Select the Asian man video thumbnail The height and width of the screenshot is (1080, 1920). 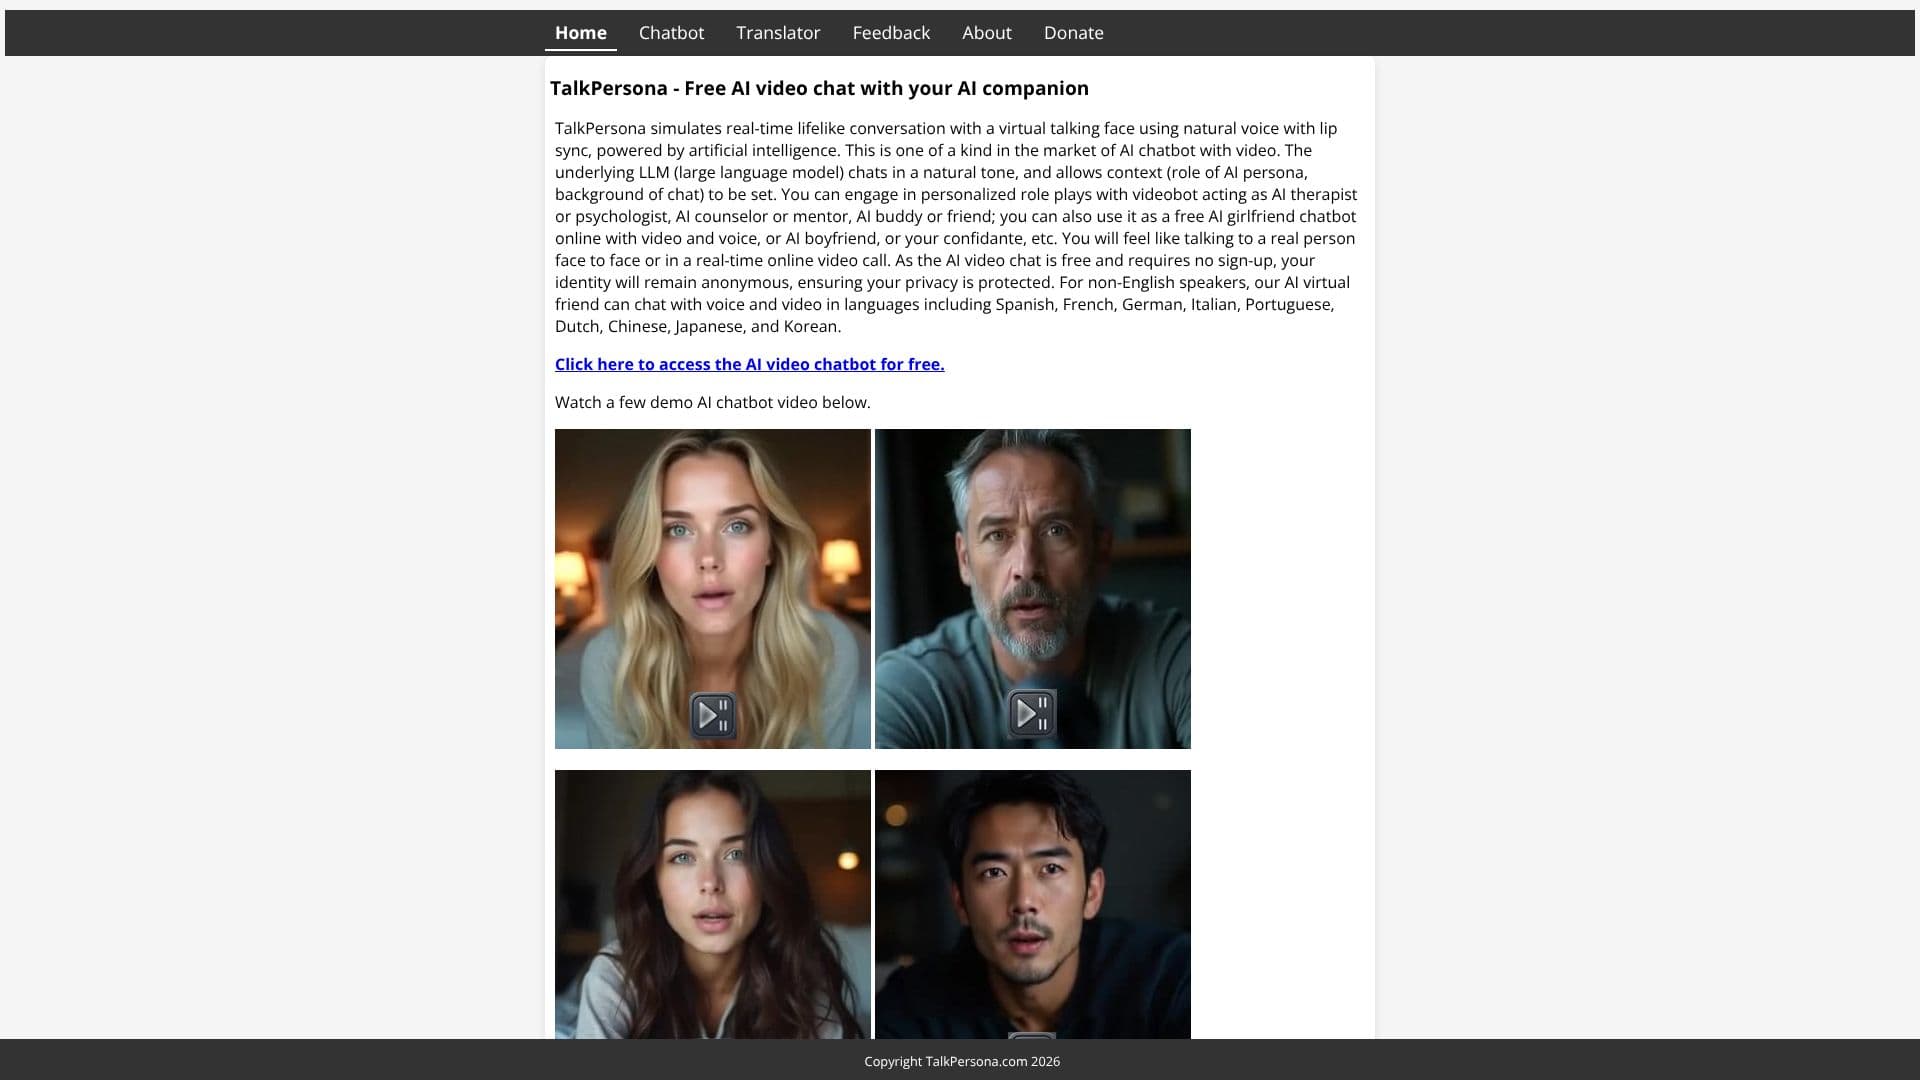pos(1033,904)
